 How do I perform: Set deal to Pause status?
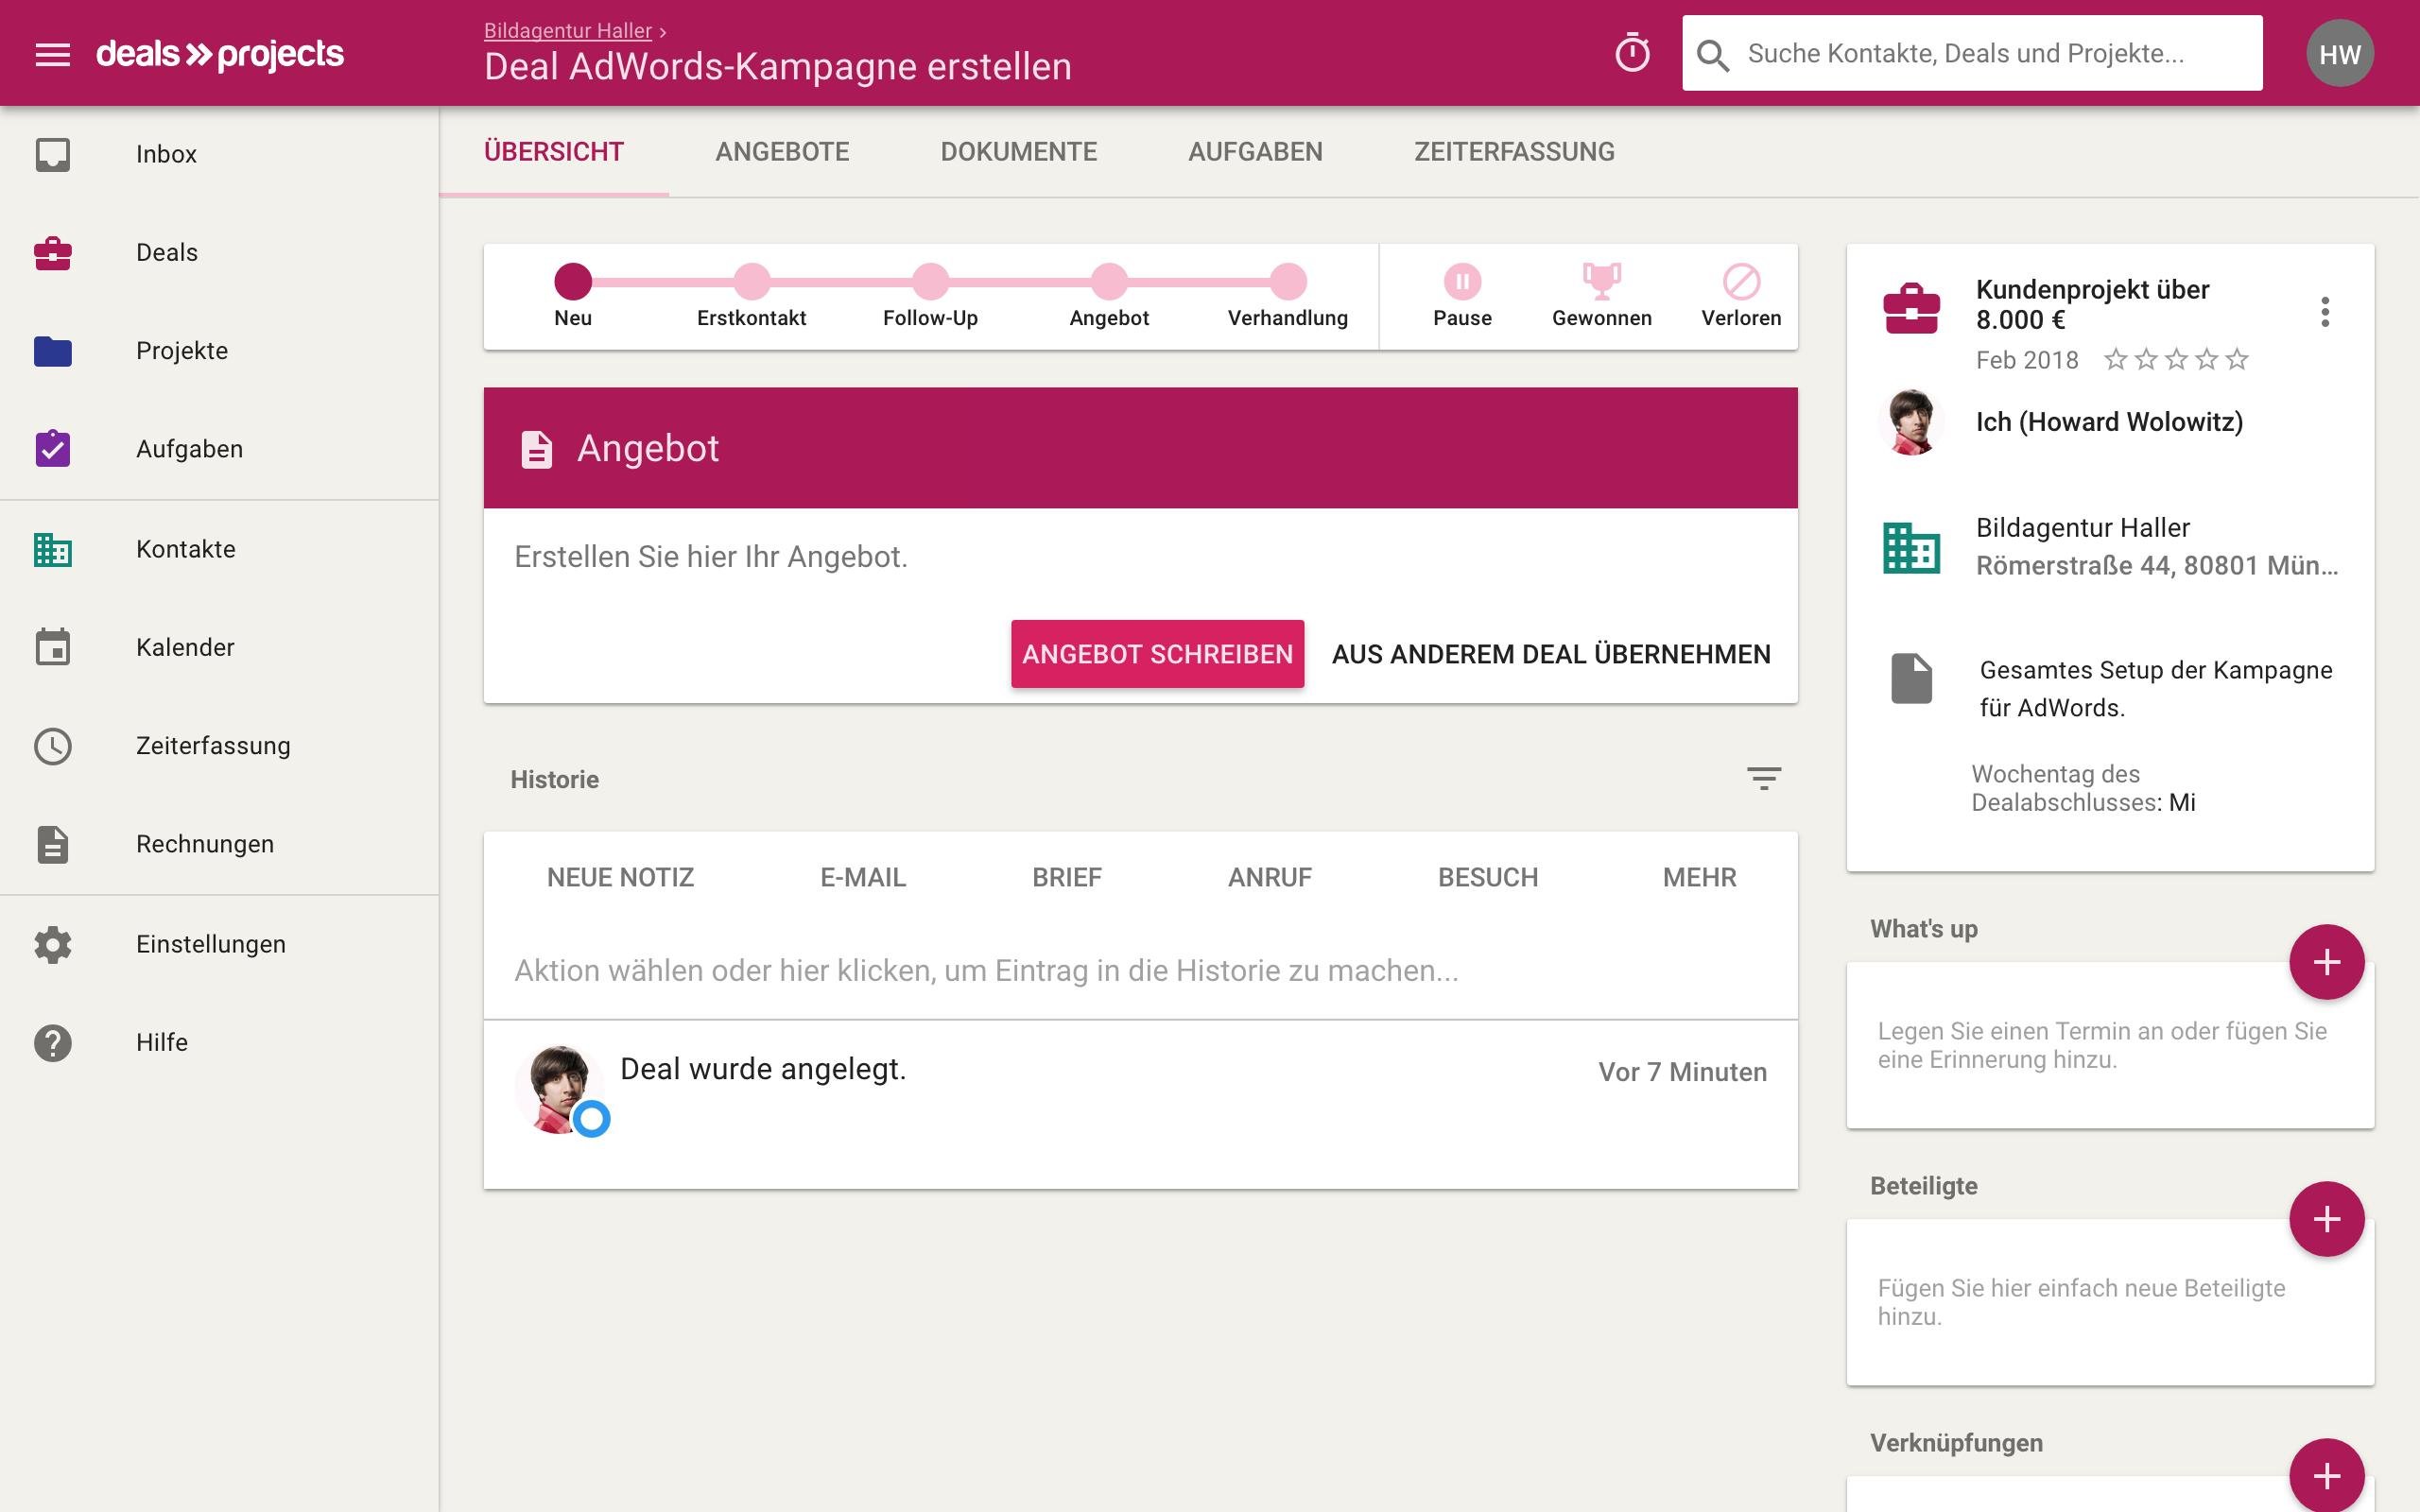click(x=1462, y=282)
